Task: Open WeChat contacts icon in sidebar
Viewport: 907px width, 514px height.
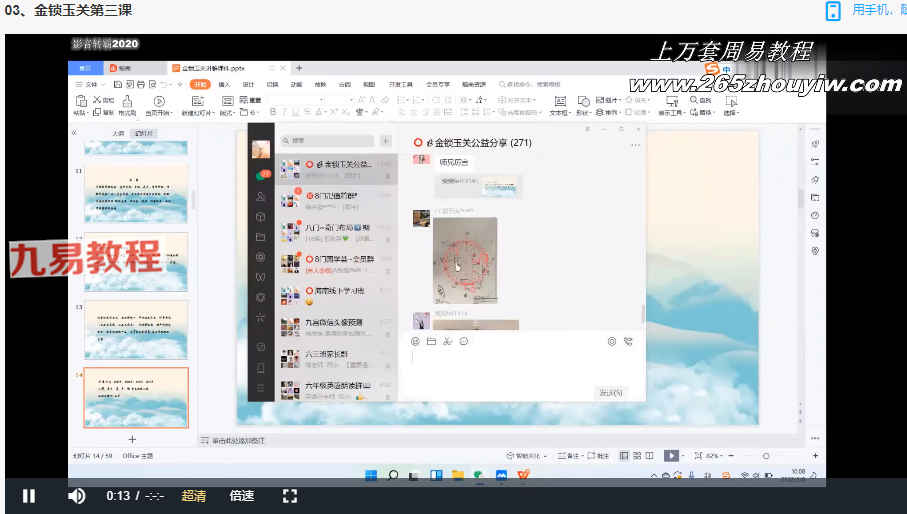Action: coord(261,196)
